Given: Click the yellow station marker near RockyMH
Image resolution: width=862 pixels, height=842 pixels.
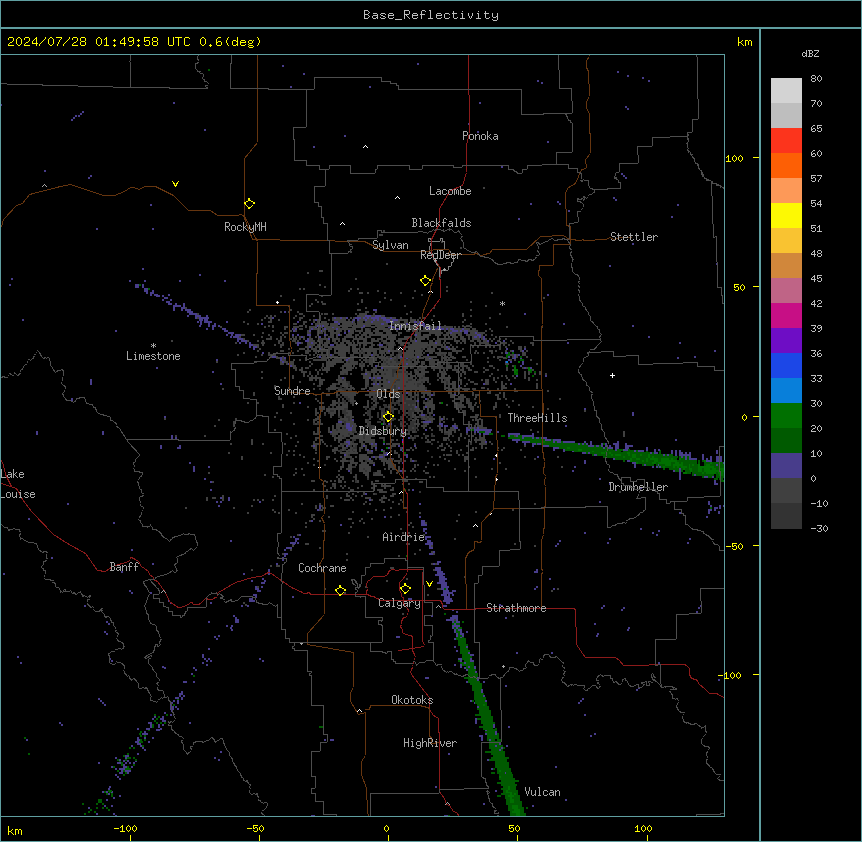Looking at the screenshot, I should coord(249,204).
